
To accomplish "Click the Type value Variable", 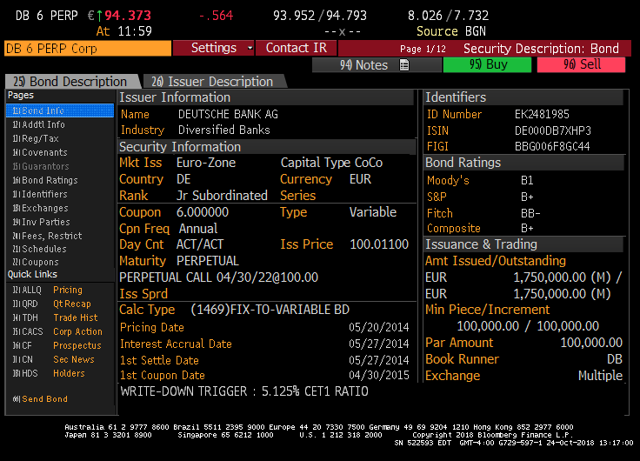I will (x=373, y=212).
